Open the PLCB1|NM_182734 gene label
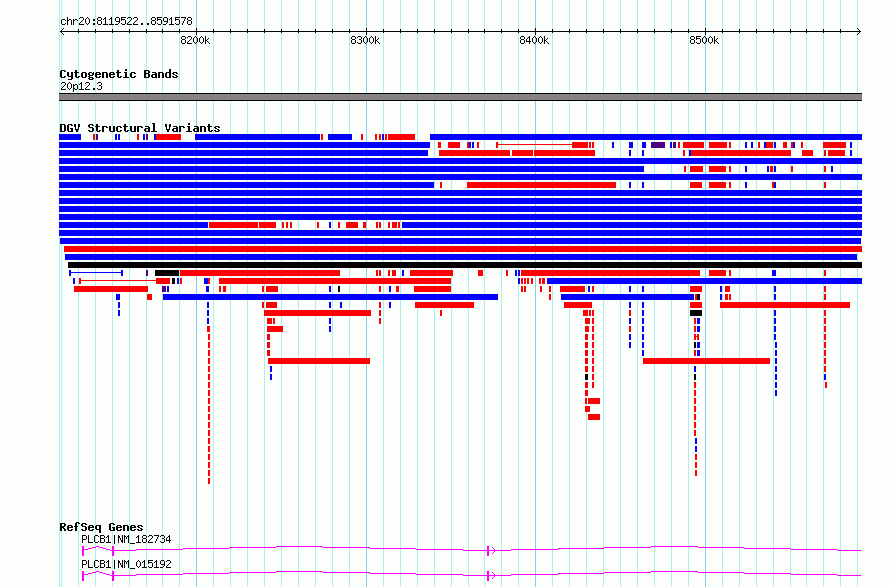Image resolution: width=890 pixels, height=587 pixels. click(x=126, y=539)
